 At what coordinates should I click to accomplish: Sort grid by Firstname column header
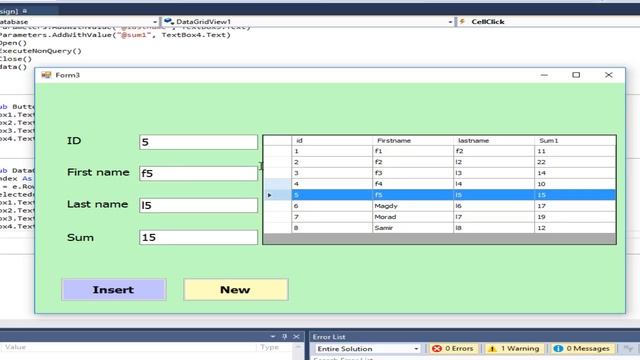coord(413,140)
